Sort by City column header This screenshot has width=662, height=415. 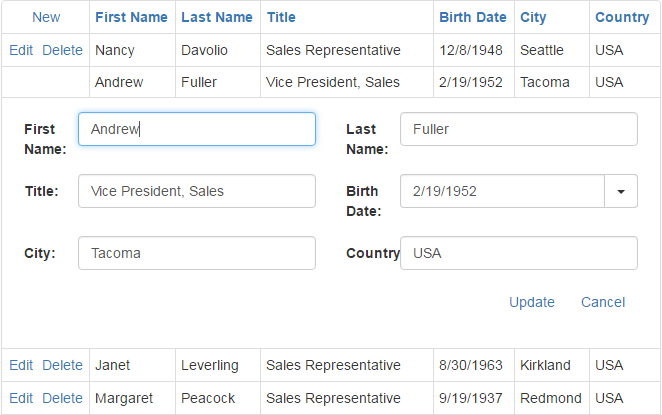click(533, 17)
